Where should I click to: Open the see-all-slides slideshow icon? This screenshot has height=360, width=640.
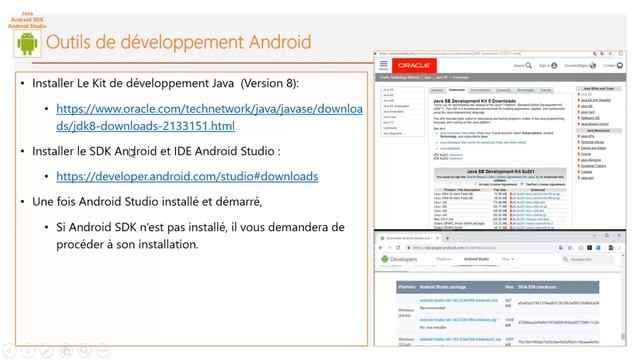click(x=66, y=350)
